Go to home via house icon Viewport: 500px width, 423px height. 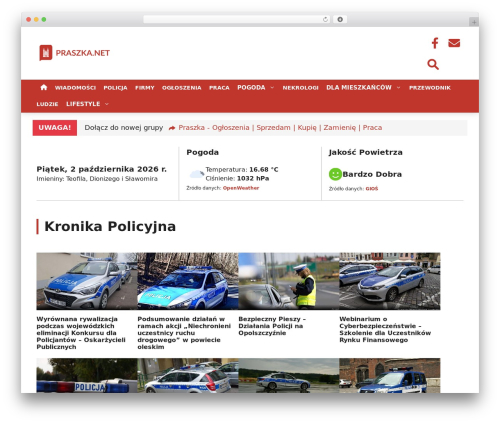[44, 87]
